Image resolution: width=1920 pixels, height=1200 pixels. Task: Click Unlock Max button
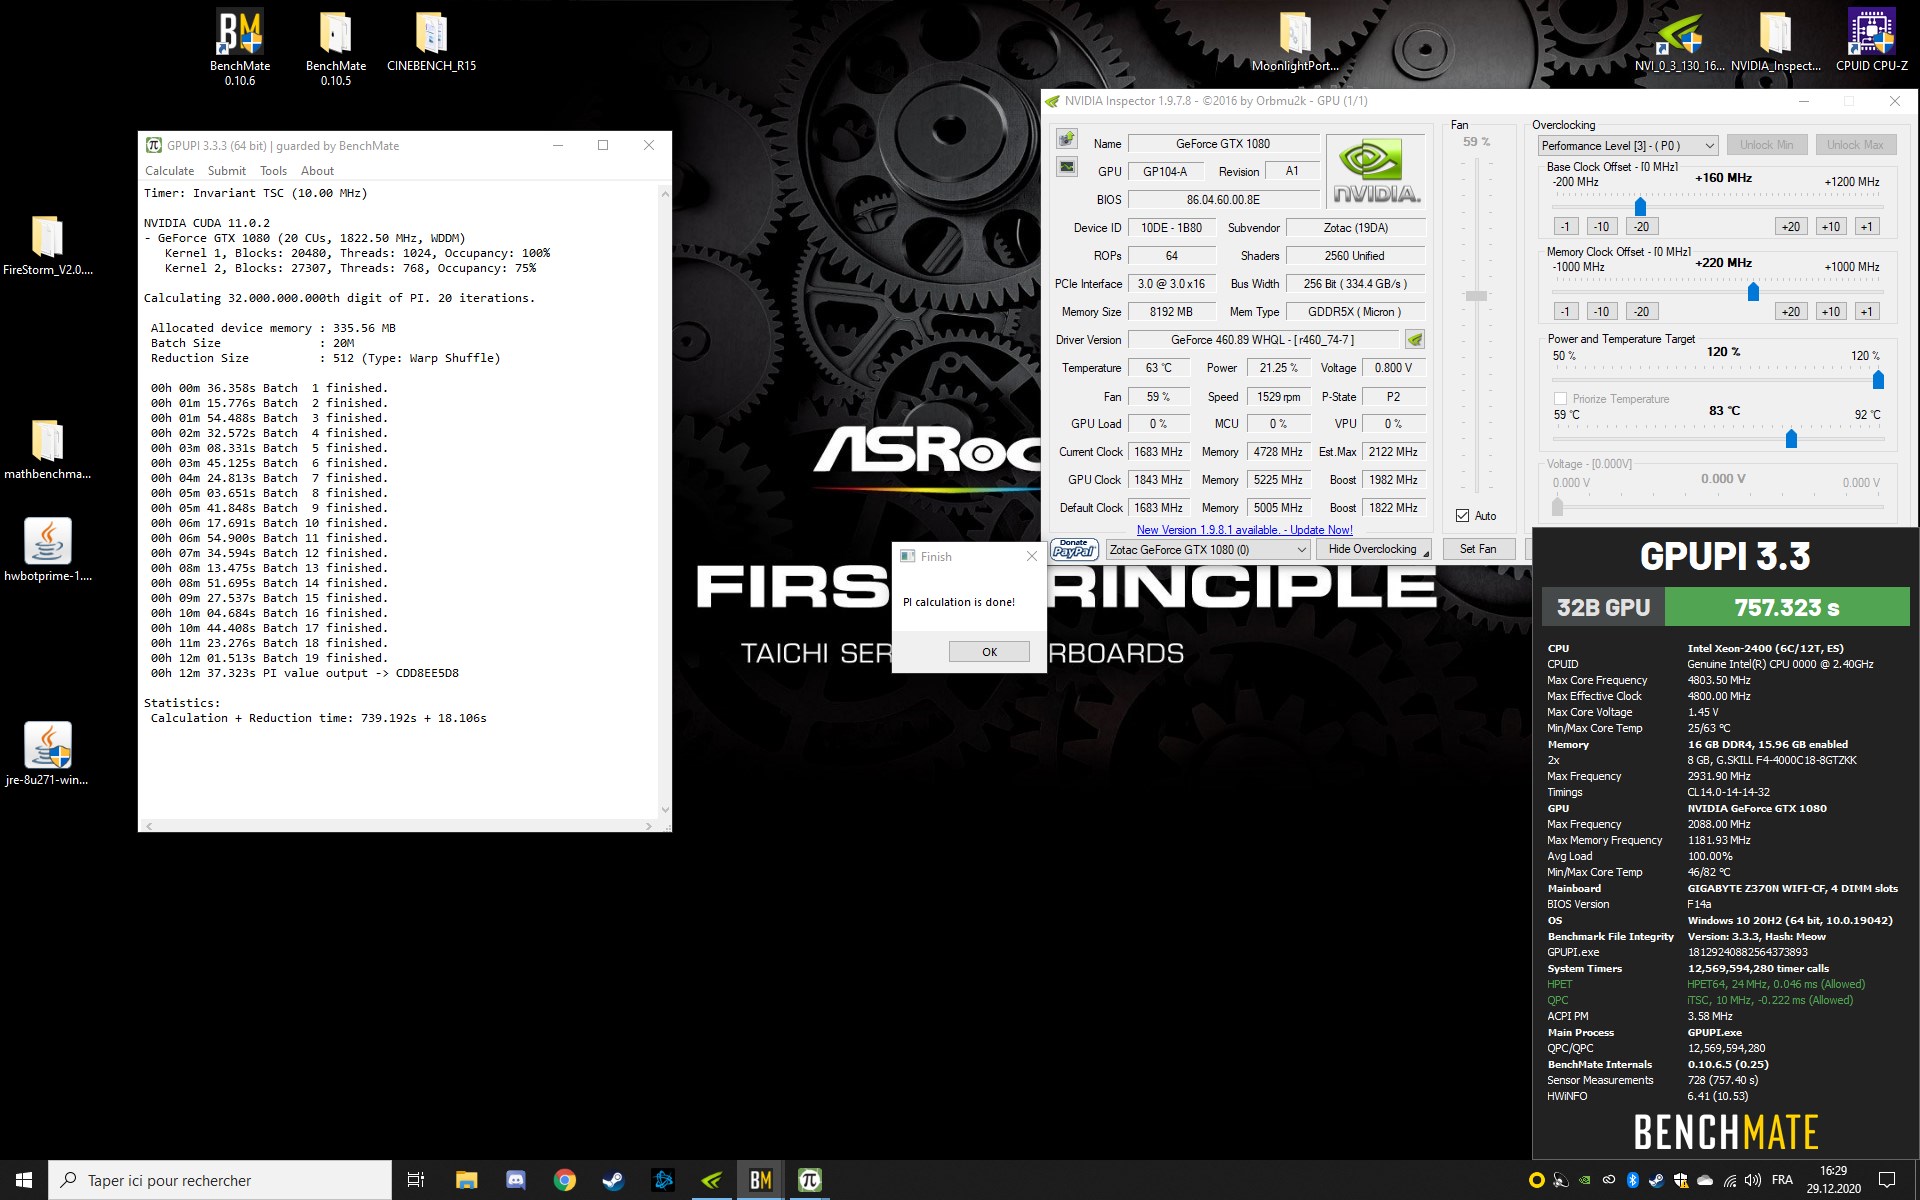click(x=1855, y=145)
